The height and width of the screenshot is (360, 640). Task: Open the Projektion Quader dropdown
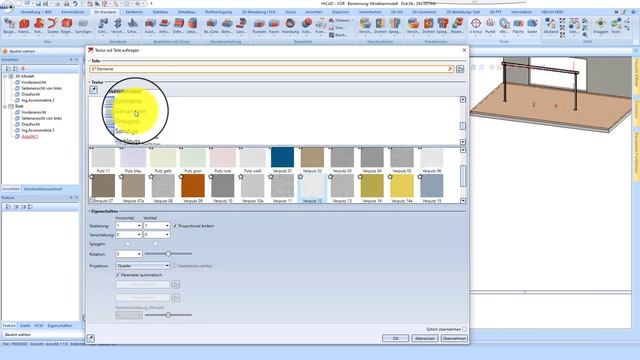142,266
